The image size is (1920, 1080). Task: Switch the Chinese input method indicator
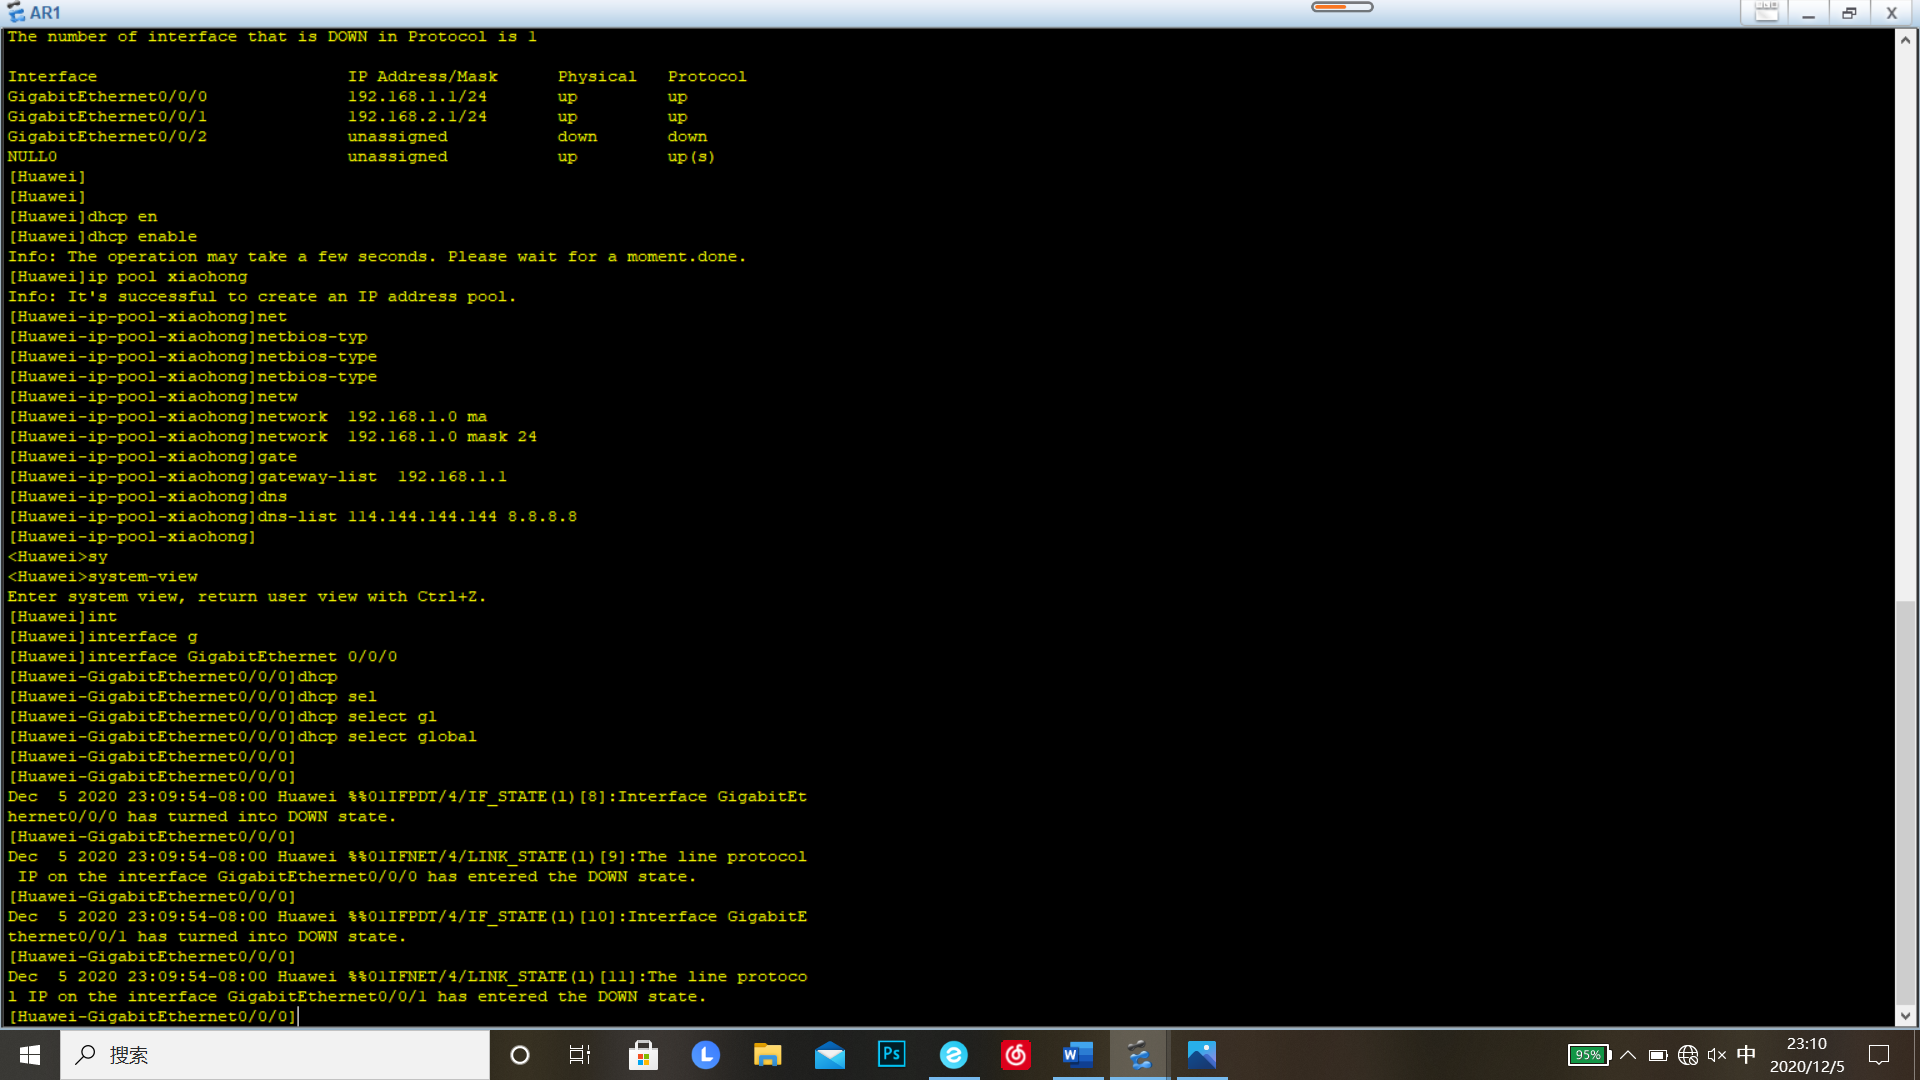[1746, 1055]
